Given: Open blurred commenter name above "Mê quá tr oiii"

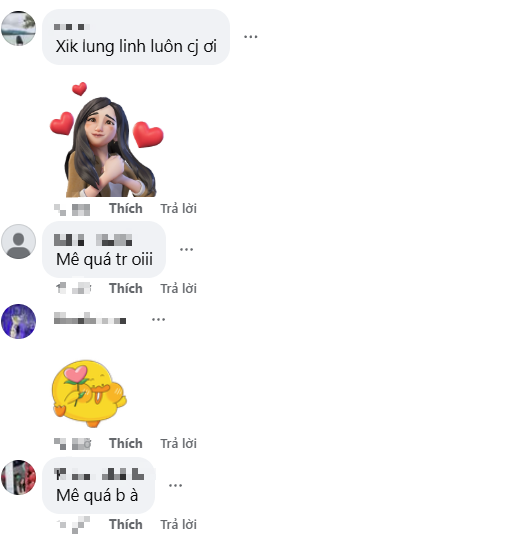Looking at the screenshot, I should pyautogui.click(x=93, y=240).
